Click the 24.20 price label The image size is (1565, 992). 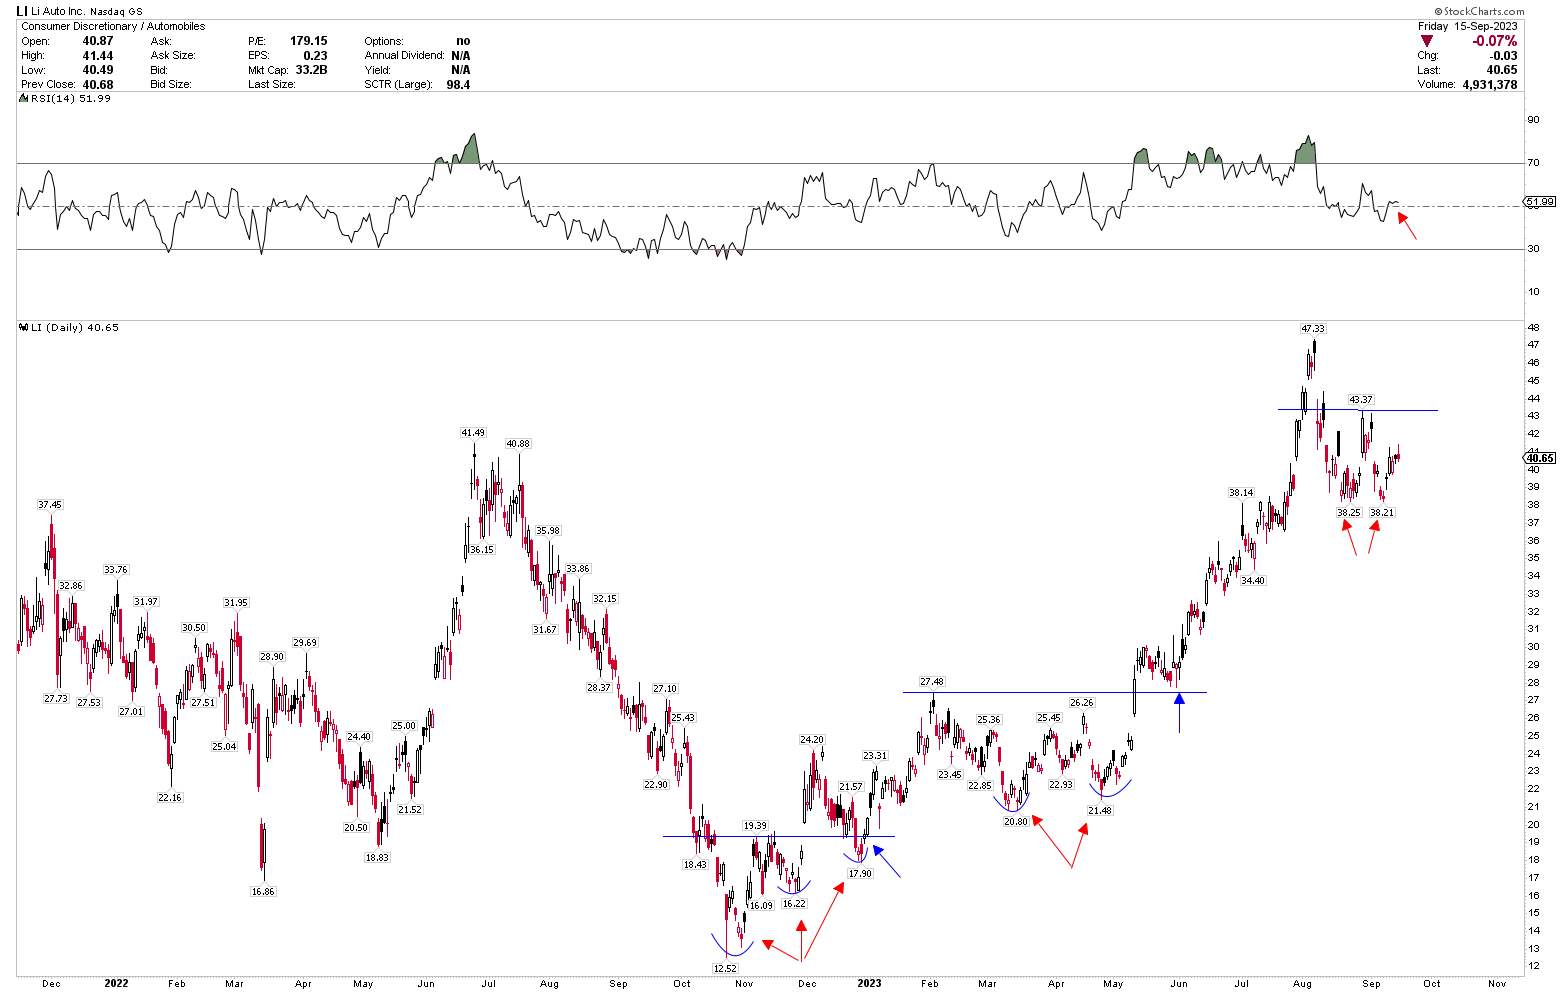point(811,739)
